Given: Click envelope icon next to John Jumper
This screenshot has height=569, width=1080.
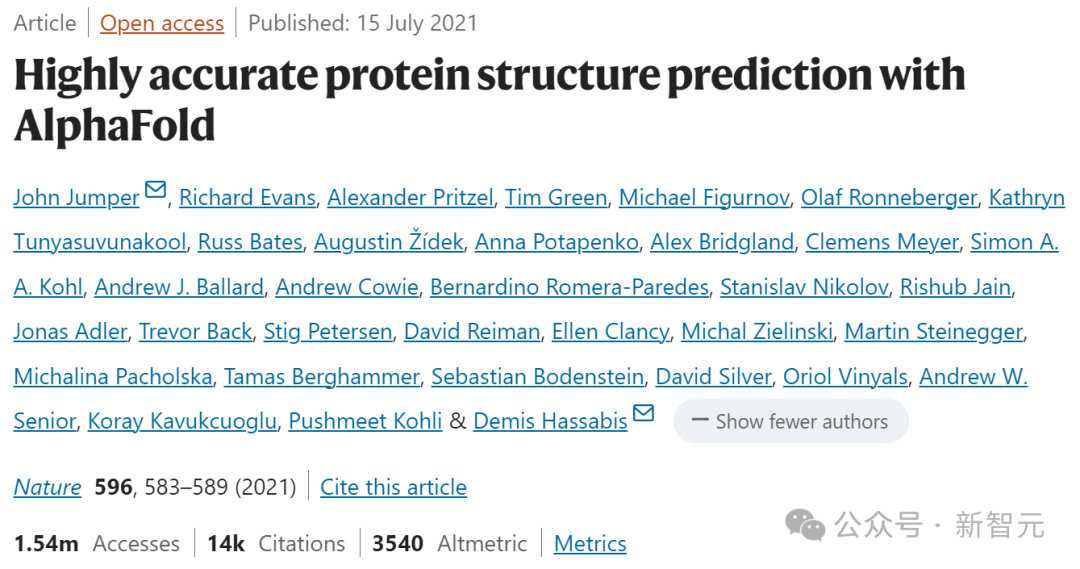Looking at the screenshot, I should tap(155, 190).
